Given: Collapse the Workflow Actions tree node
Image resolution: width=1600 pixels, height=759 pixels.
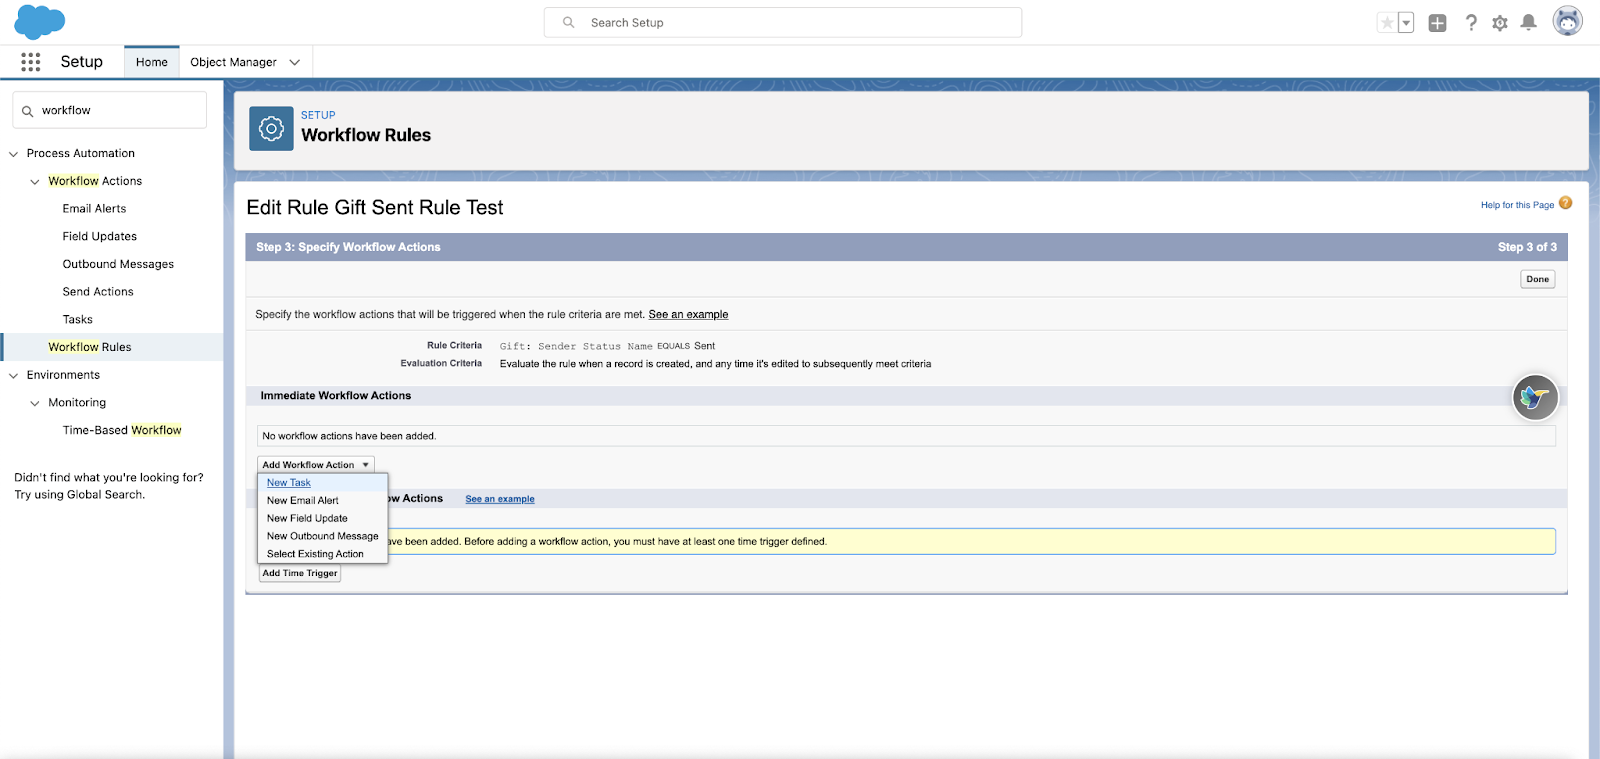Looking at the screenshot, I should pyautogui.click(x=35, y=182).
